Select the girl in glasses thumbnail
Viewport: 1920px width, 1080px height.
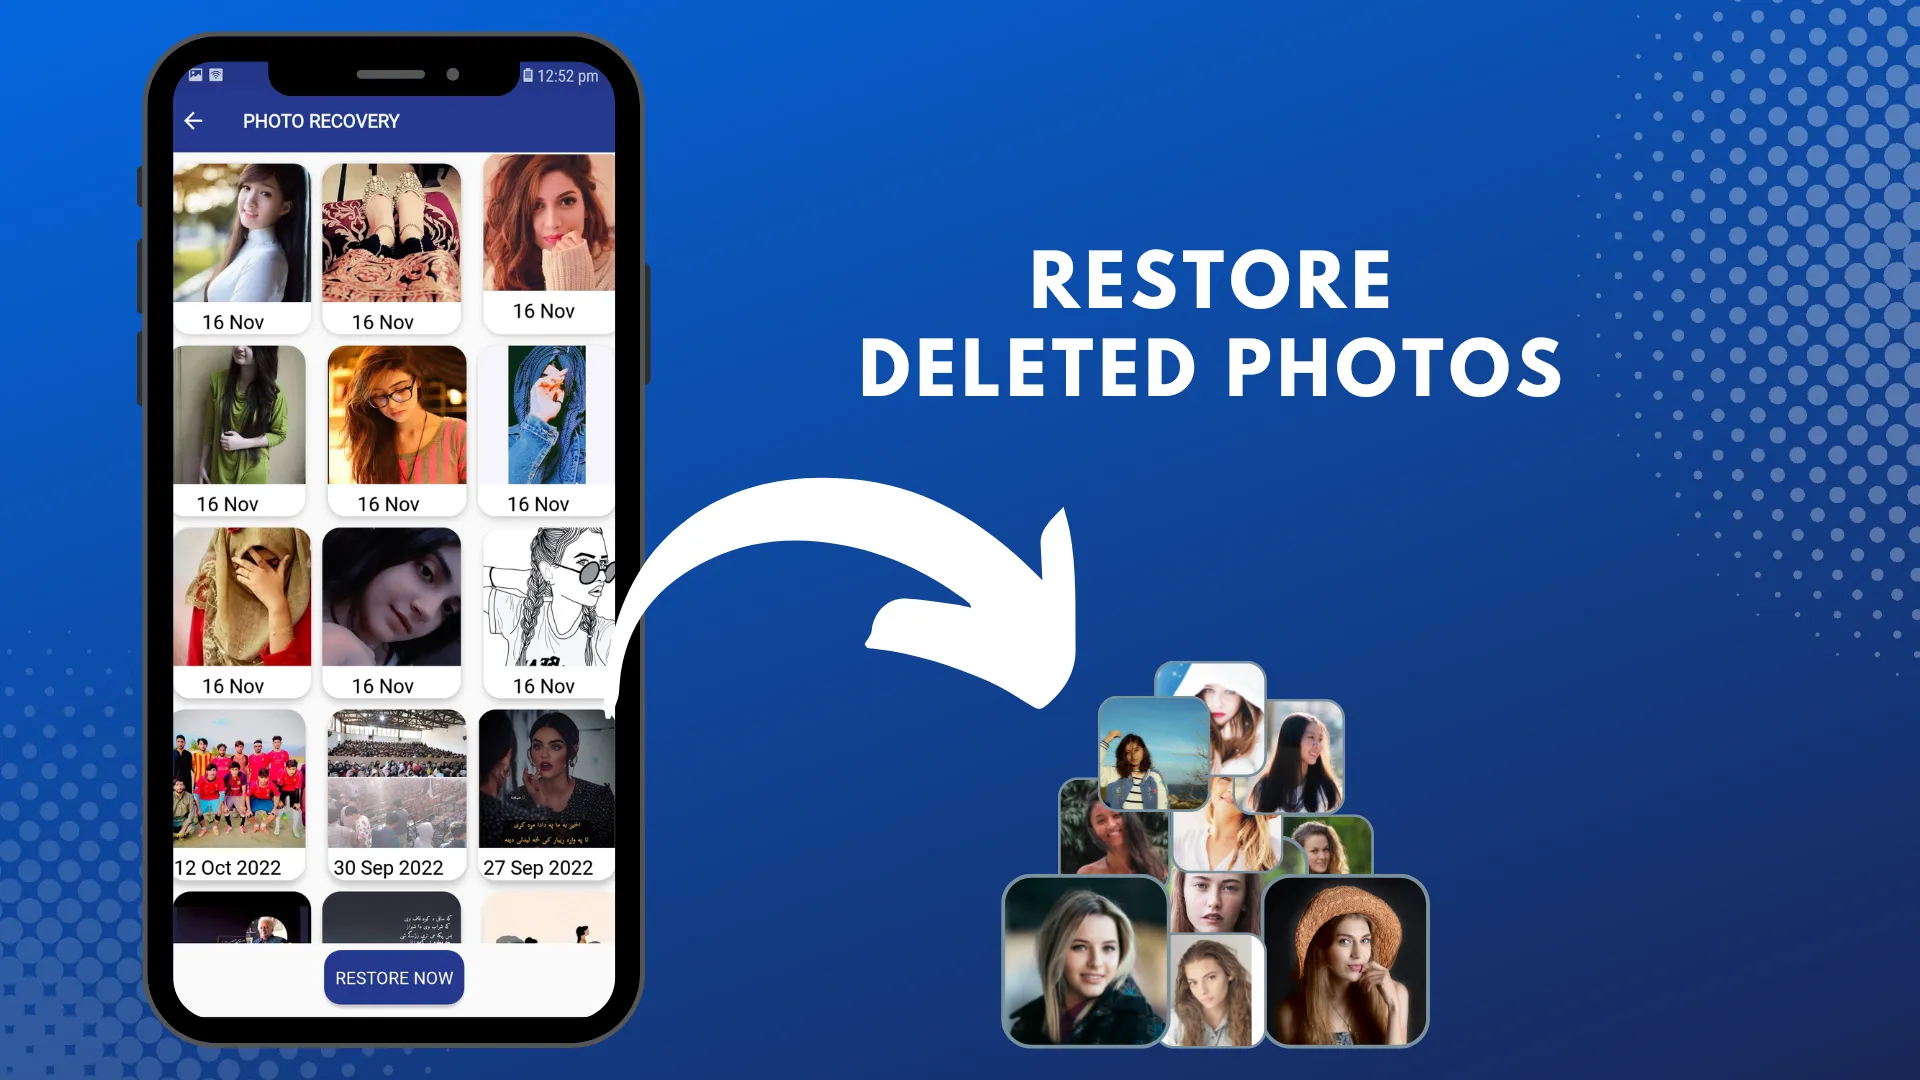coord(396,415)
